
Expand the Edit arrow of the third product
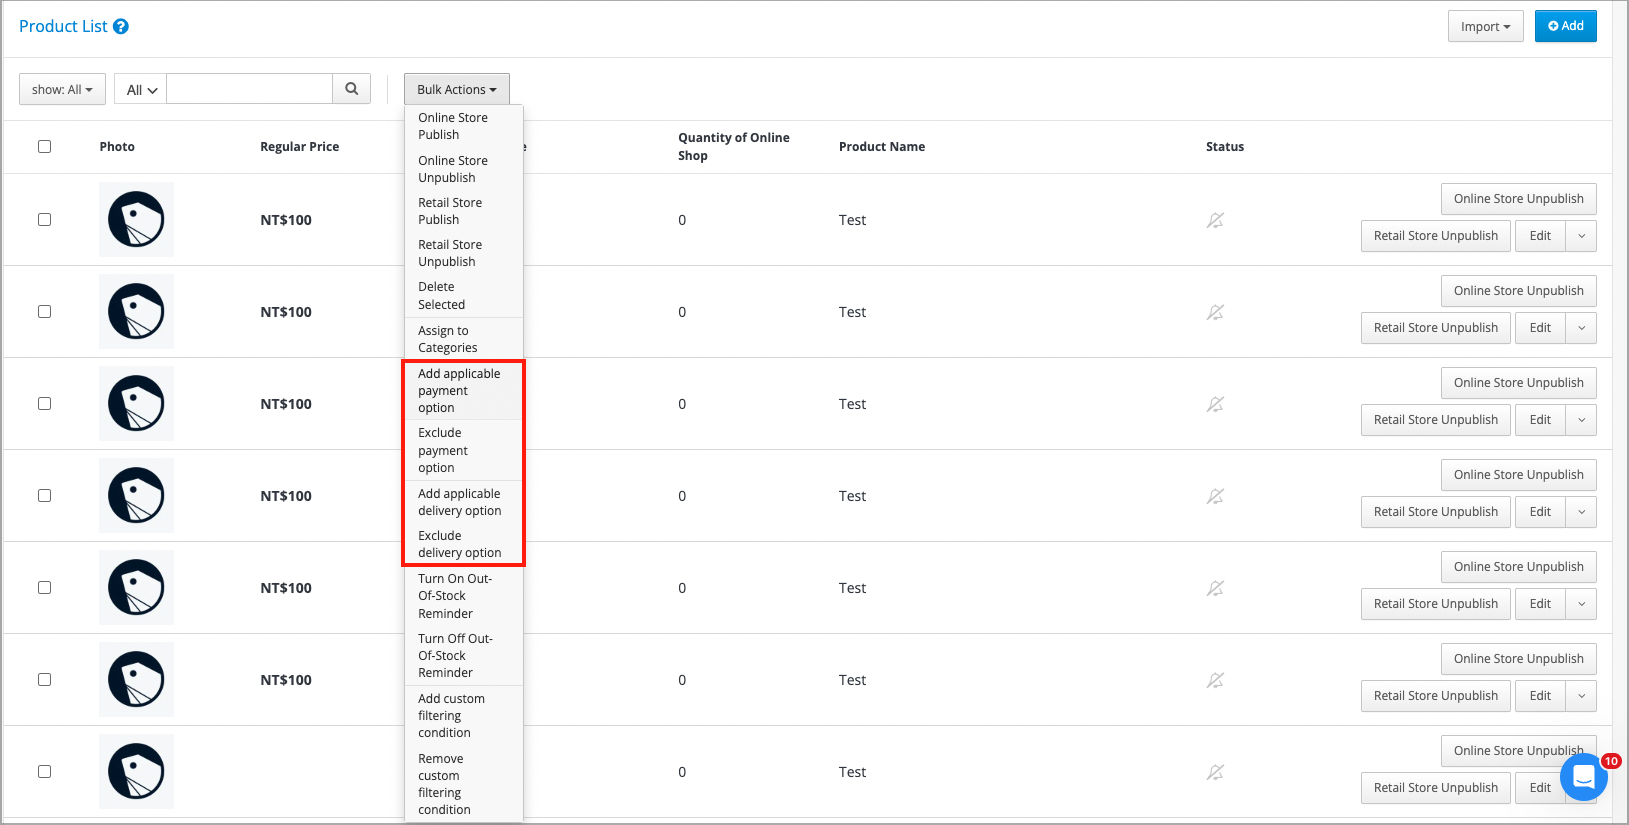[1581, 420]
